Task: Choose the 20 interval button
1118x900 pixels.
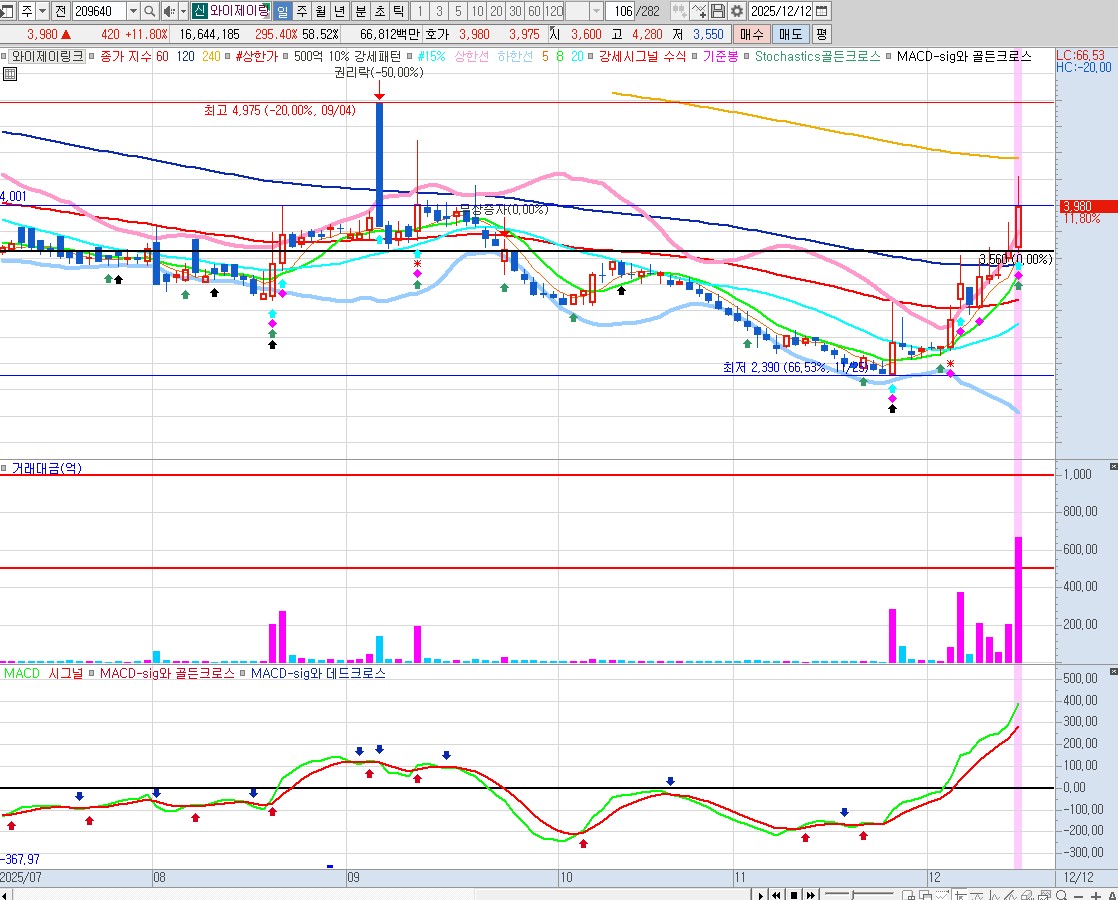Action: 497,11
